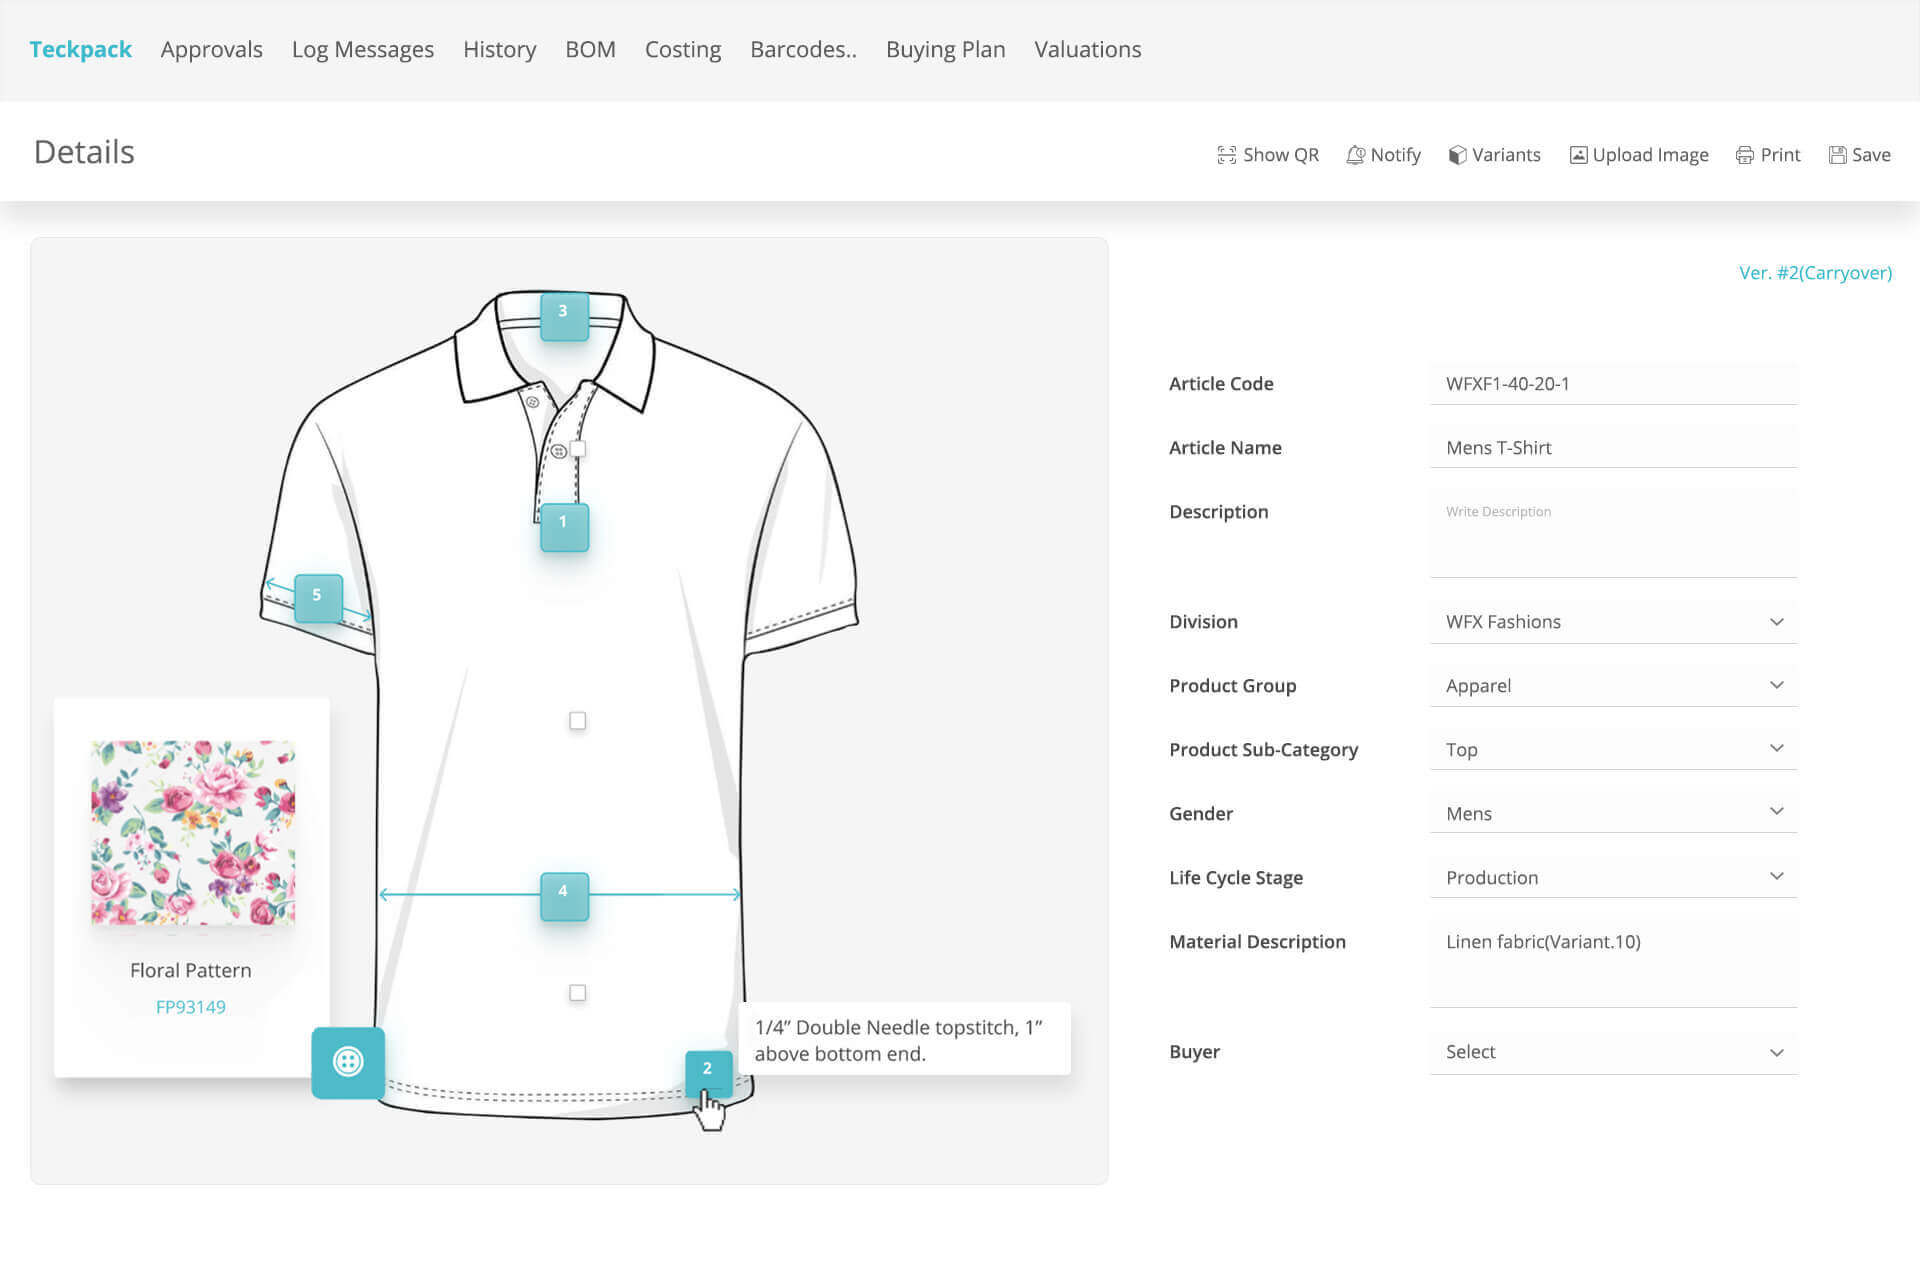Screen dimensions: 1920x1287
Task: Click the Ver. #2(Carryover) link
Action: 1814,273
